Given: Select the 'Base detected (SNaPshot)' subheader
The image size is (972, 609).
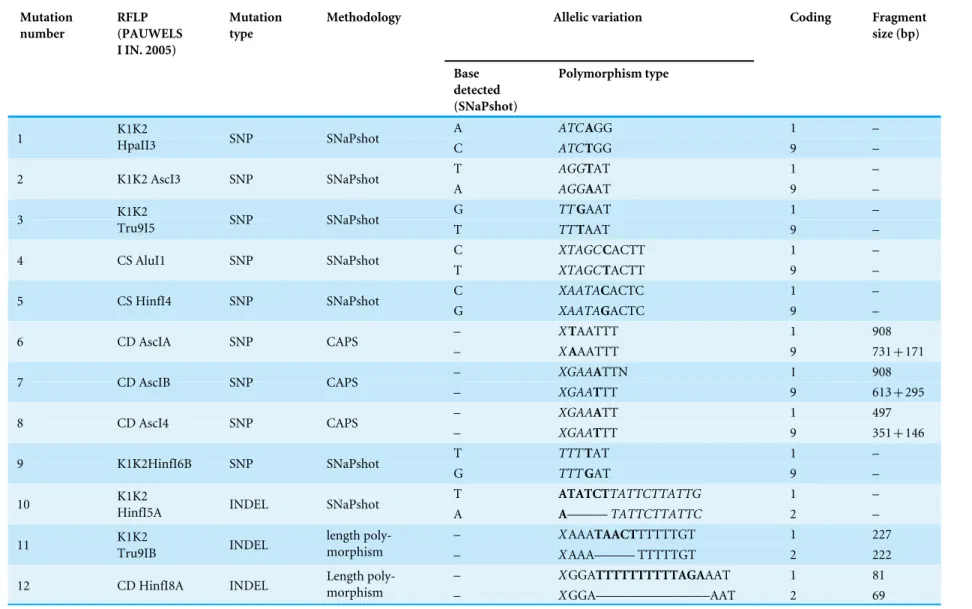Looking at the screenshot, I should tap(485, 90).
